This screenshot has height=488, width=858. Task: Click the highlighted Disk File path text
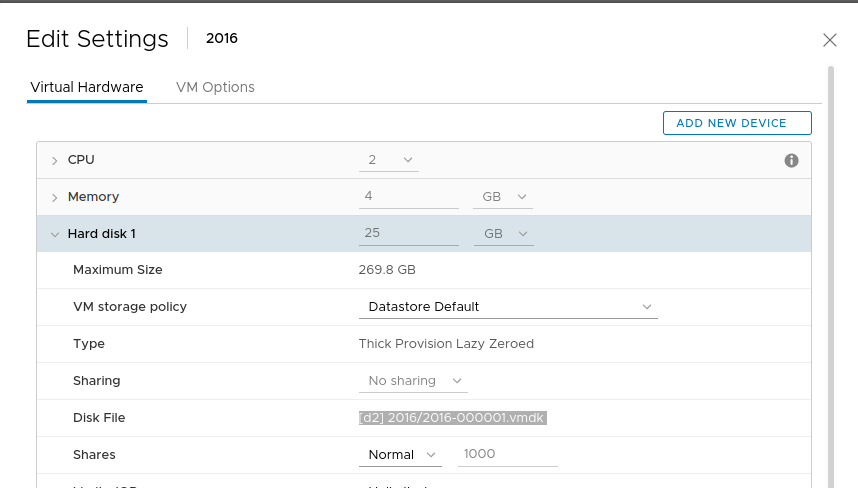[452, 418]
